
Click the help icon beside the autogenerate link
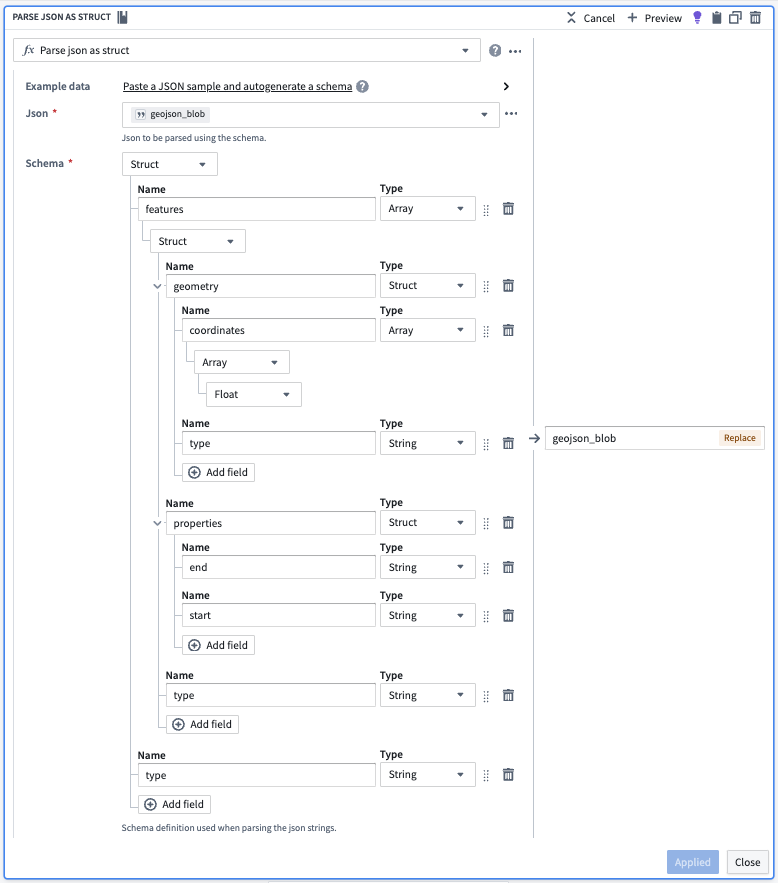tap(363, 87)
